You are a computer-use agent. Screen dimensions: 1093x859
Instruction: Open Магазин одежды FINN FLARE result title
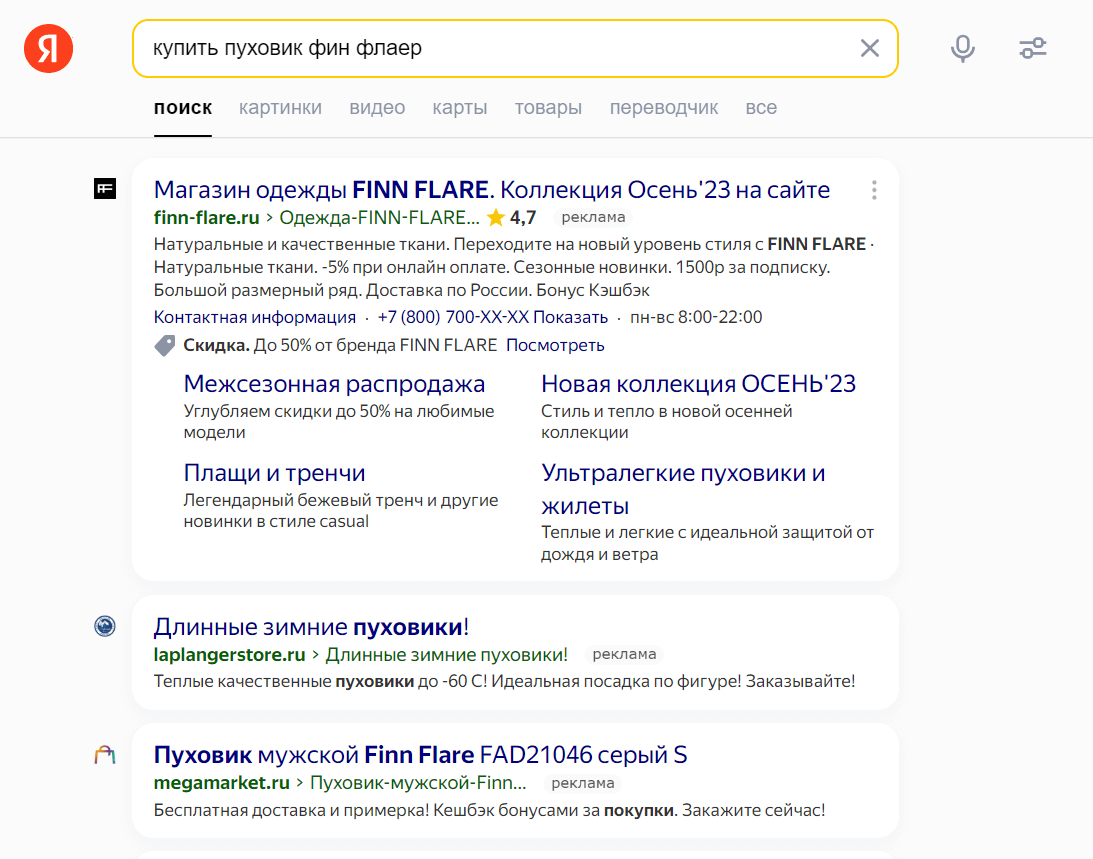[492, 190]
